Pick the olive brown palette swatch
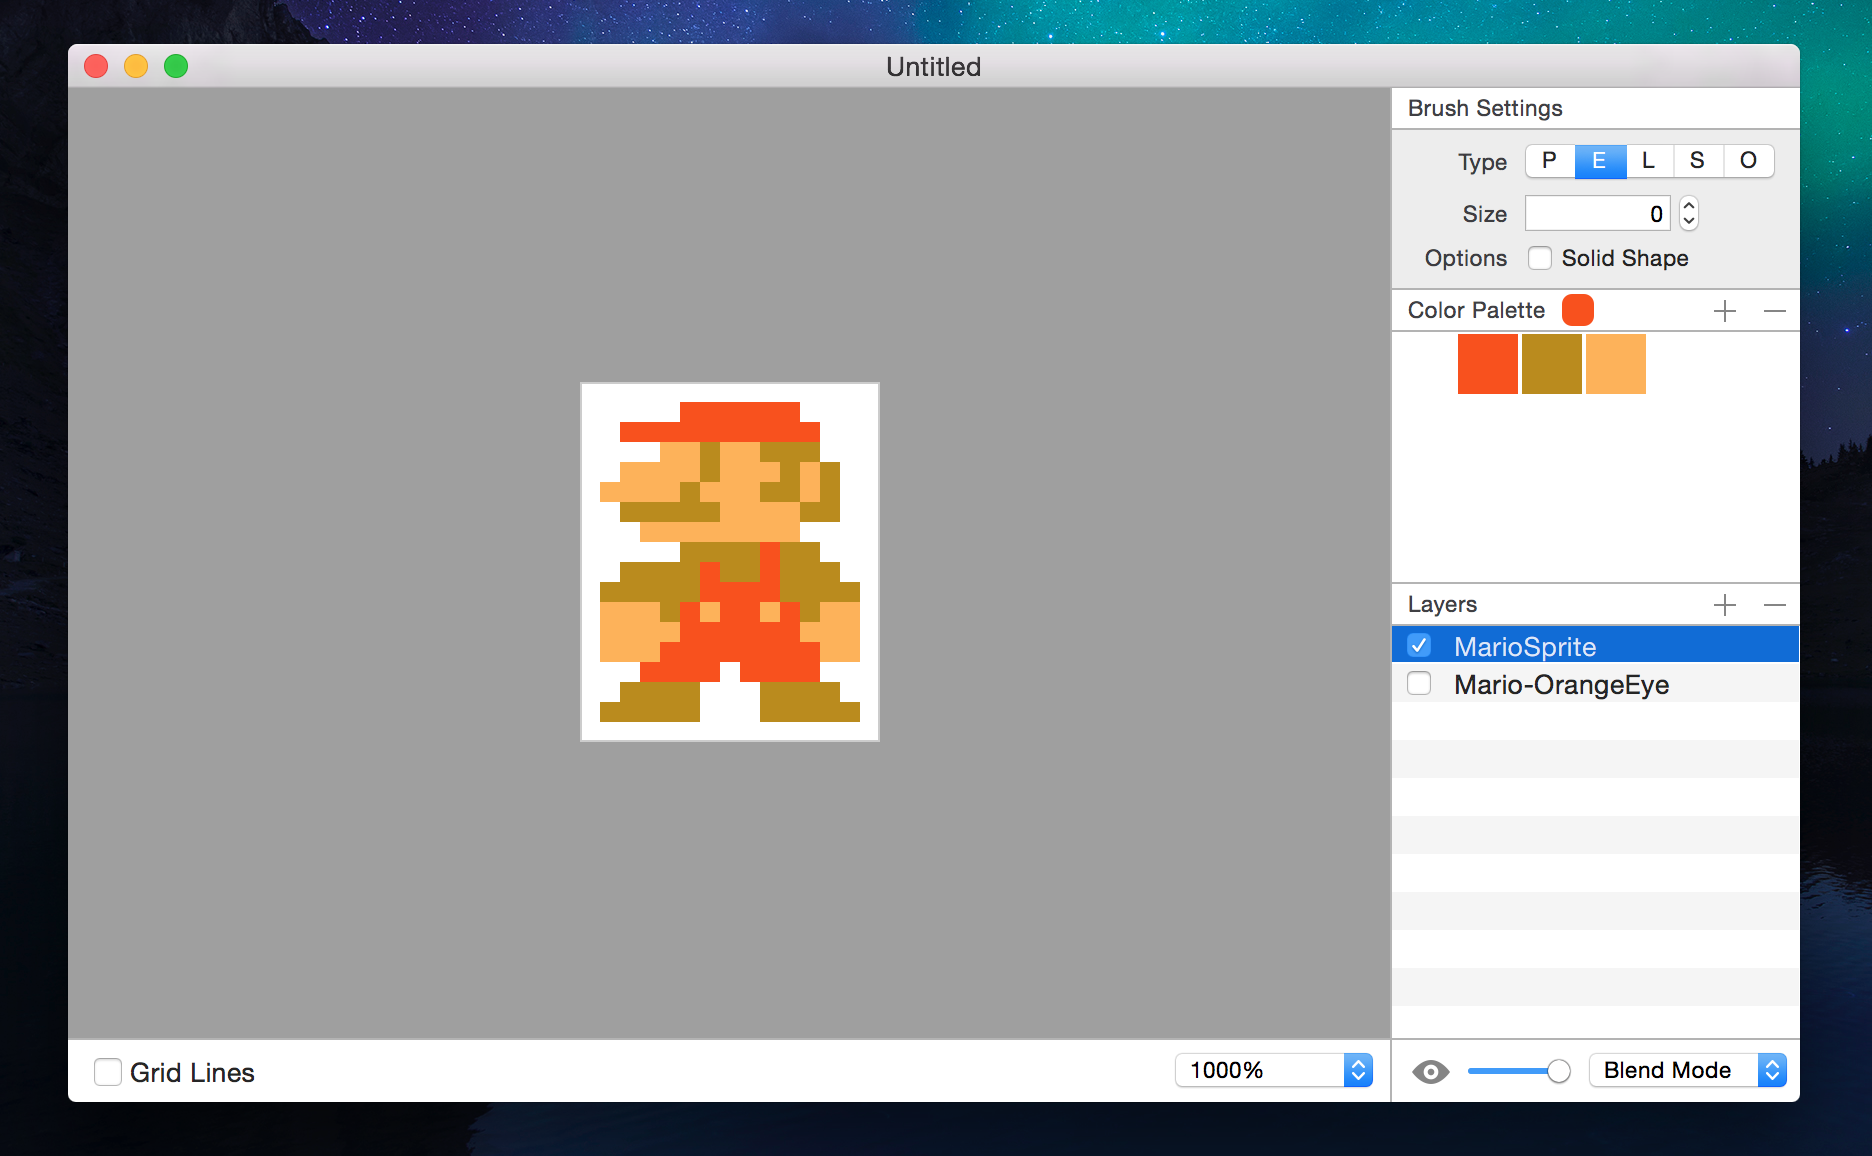1872x1156 pixels. [x=1552, y=364]
